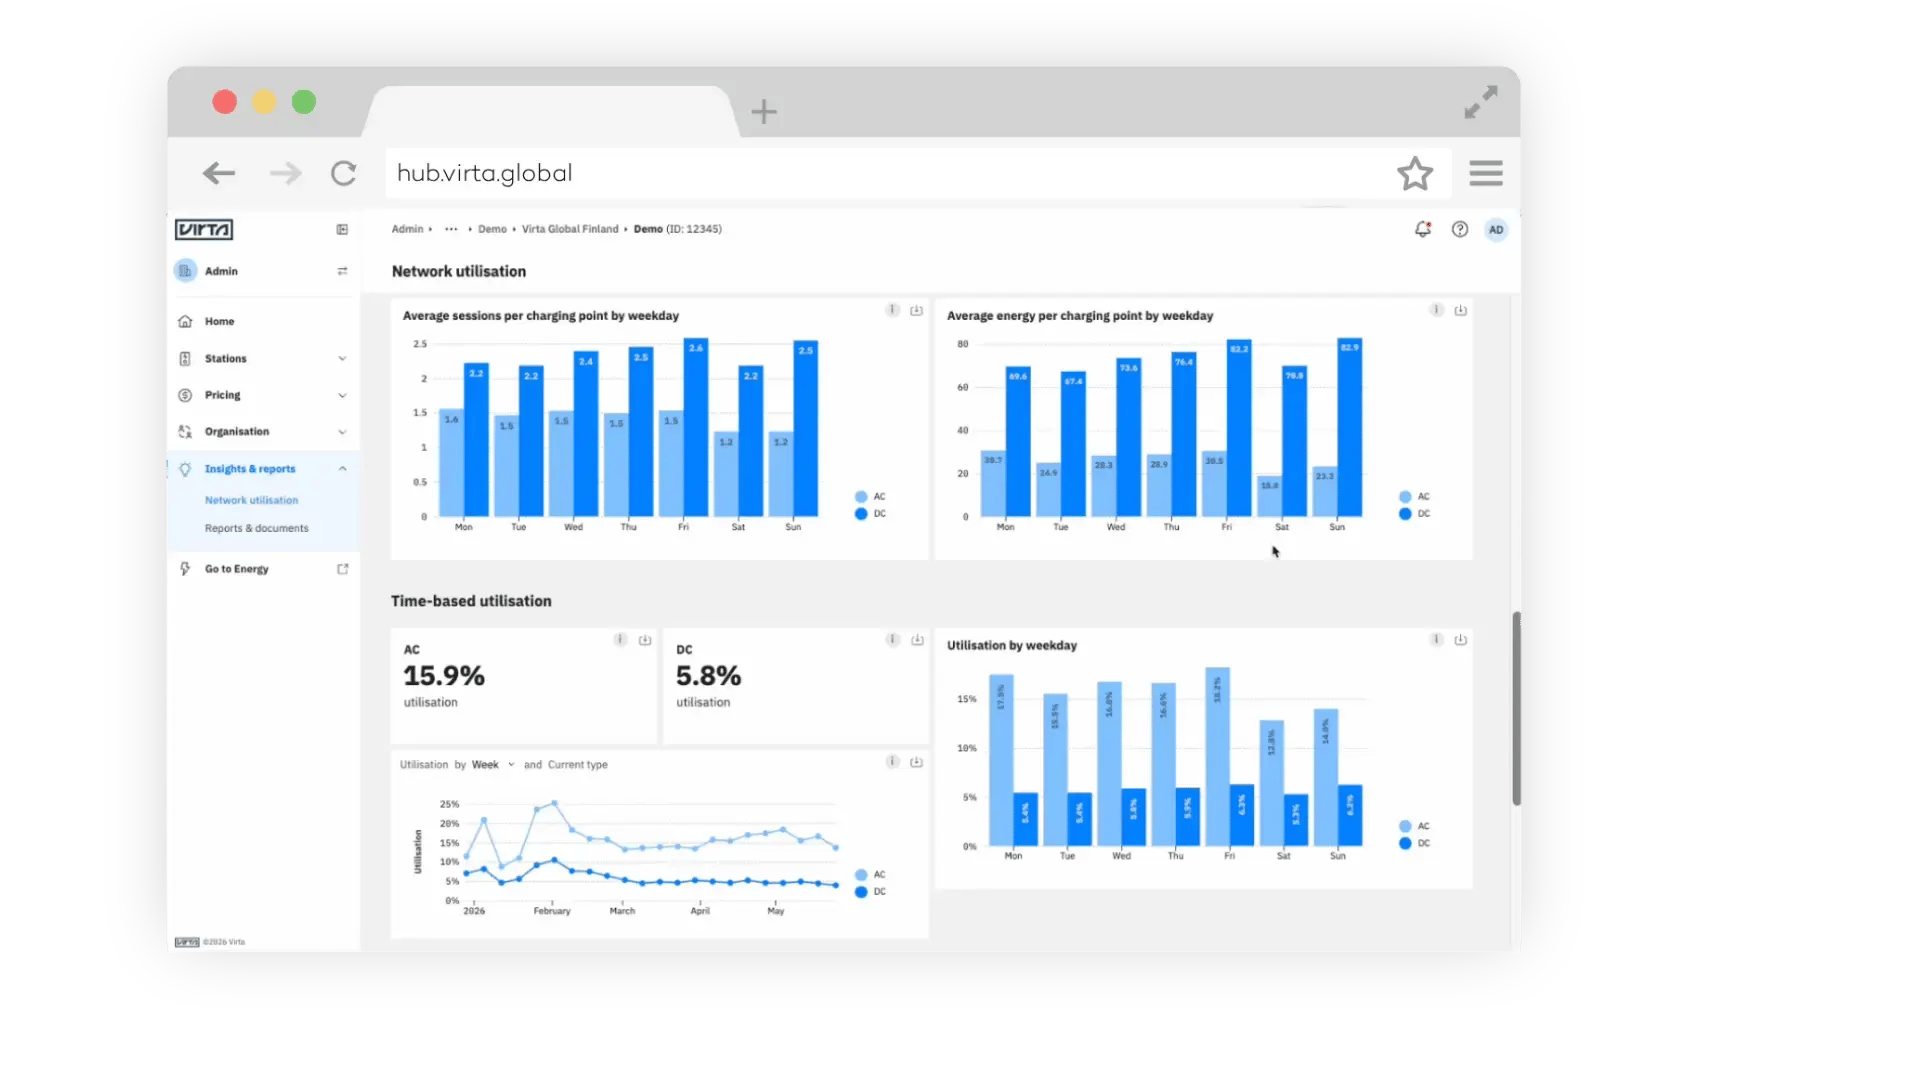1920x1080 pixels.
Task: Toggle DC series in energy chart legend
Action: pos(1414,514)
